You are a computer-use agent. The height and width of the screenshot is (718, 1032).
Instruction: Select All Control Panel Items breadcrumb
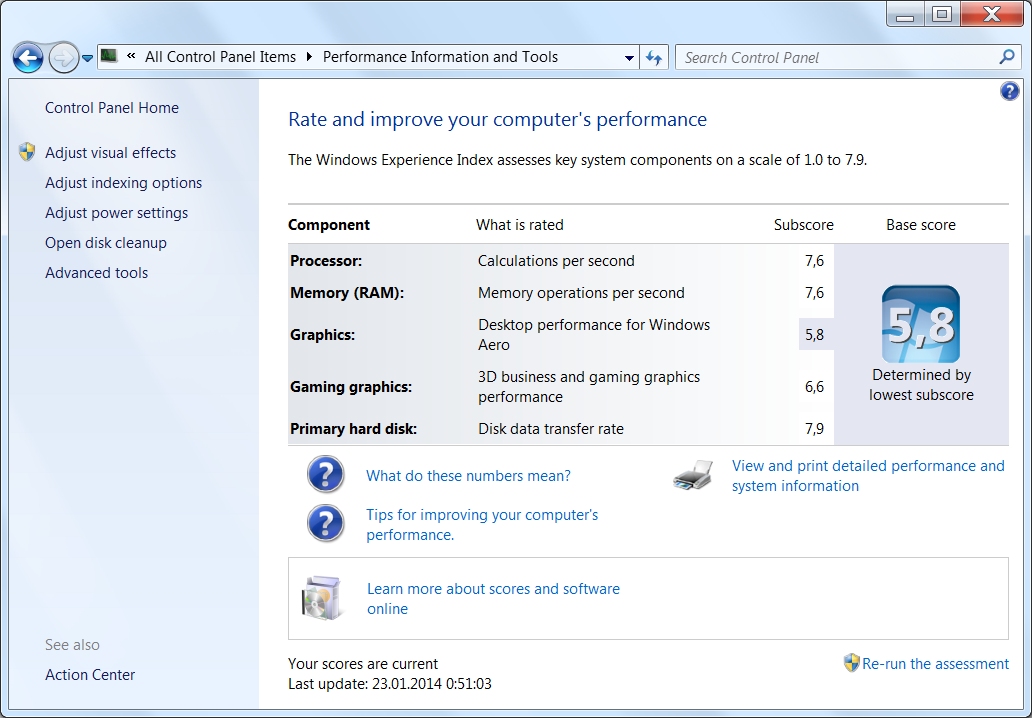[x=220, y=57]
